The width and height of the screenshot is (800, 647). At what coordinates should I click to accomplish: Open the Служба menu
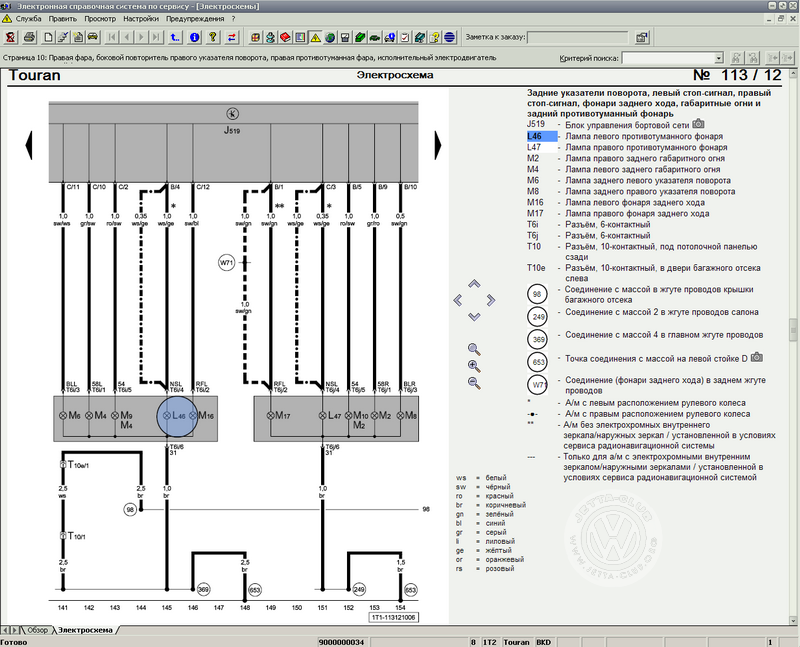pos(29,18)
